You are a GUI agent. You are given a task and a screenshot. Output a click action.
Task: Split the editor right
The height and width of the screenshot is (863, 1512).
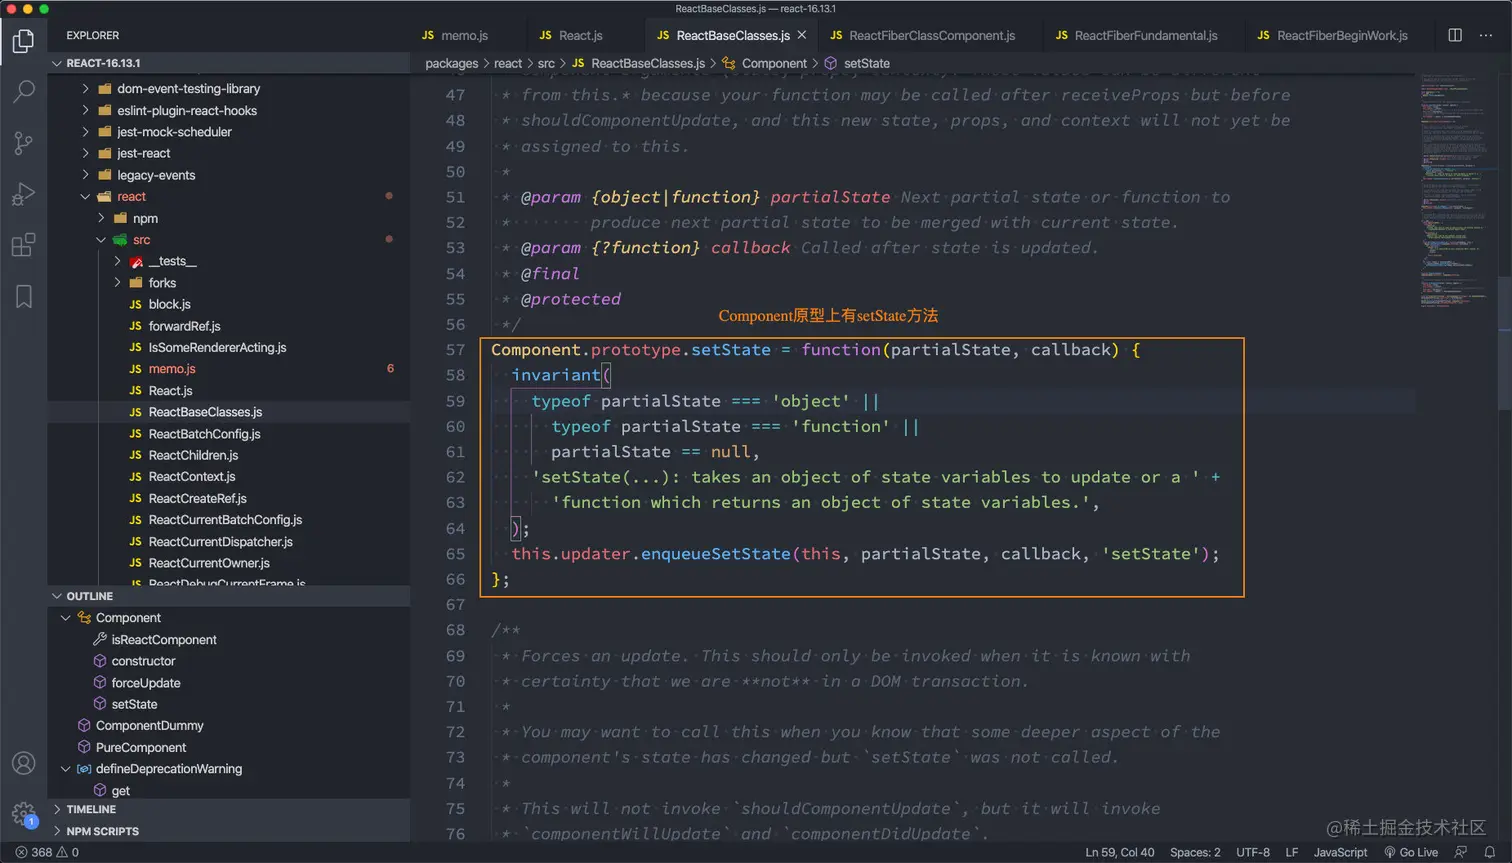pyautogui.click(x=1455, y=35)
